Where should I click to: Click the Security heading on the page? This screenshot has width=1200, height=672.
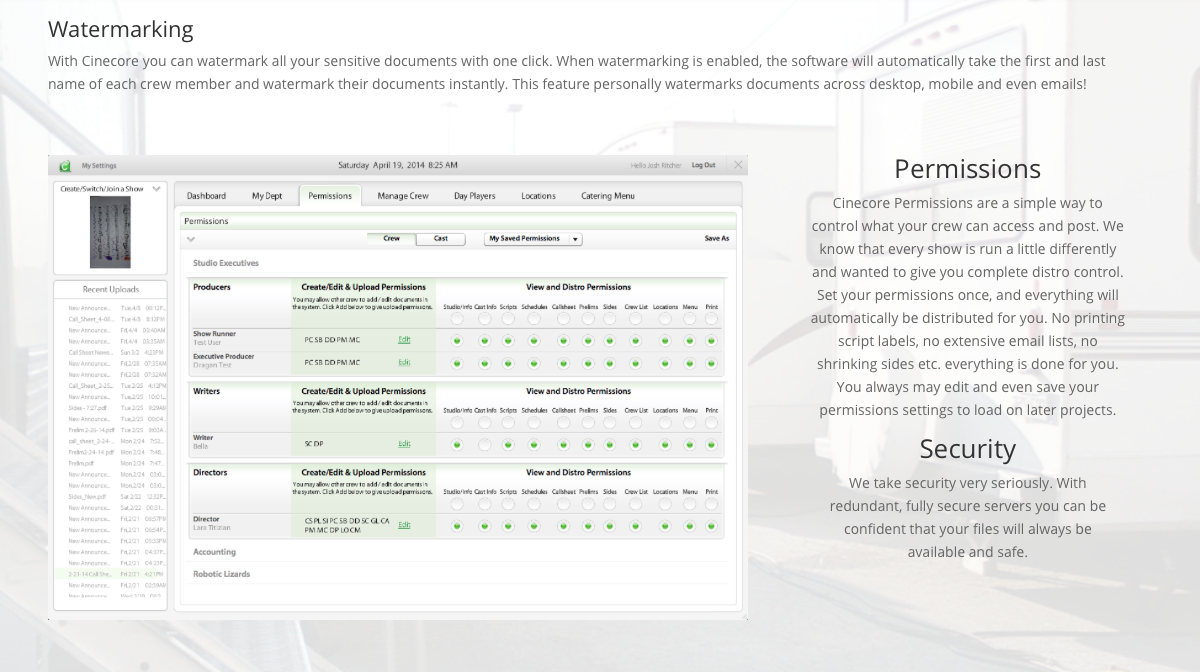[x=967, y=449]
